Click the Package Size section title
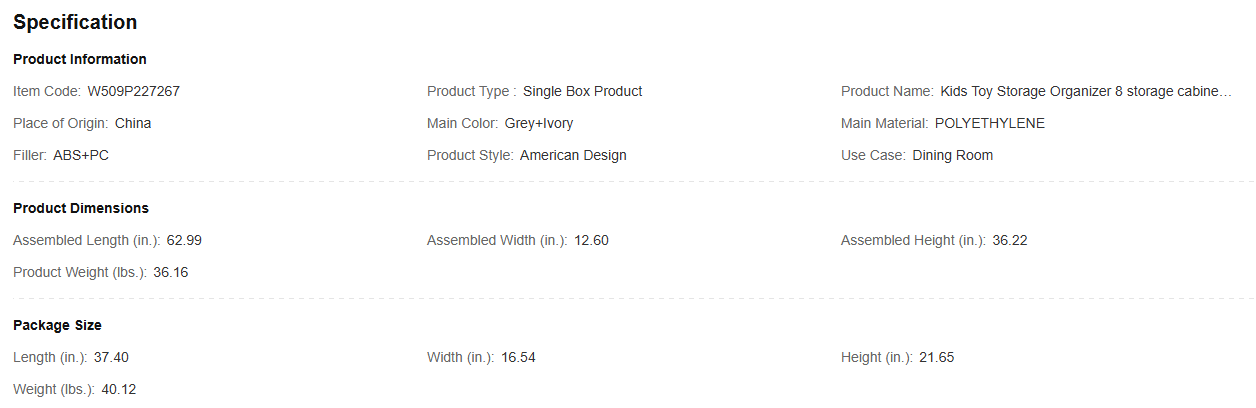Screen dimensions: 1256x408 pyautogui.click(x=57, y=325)
